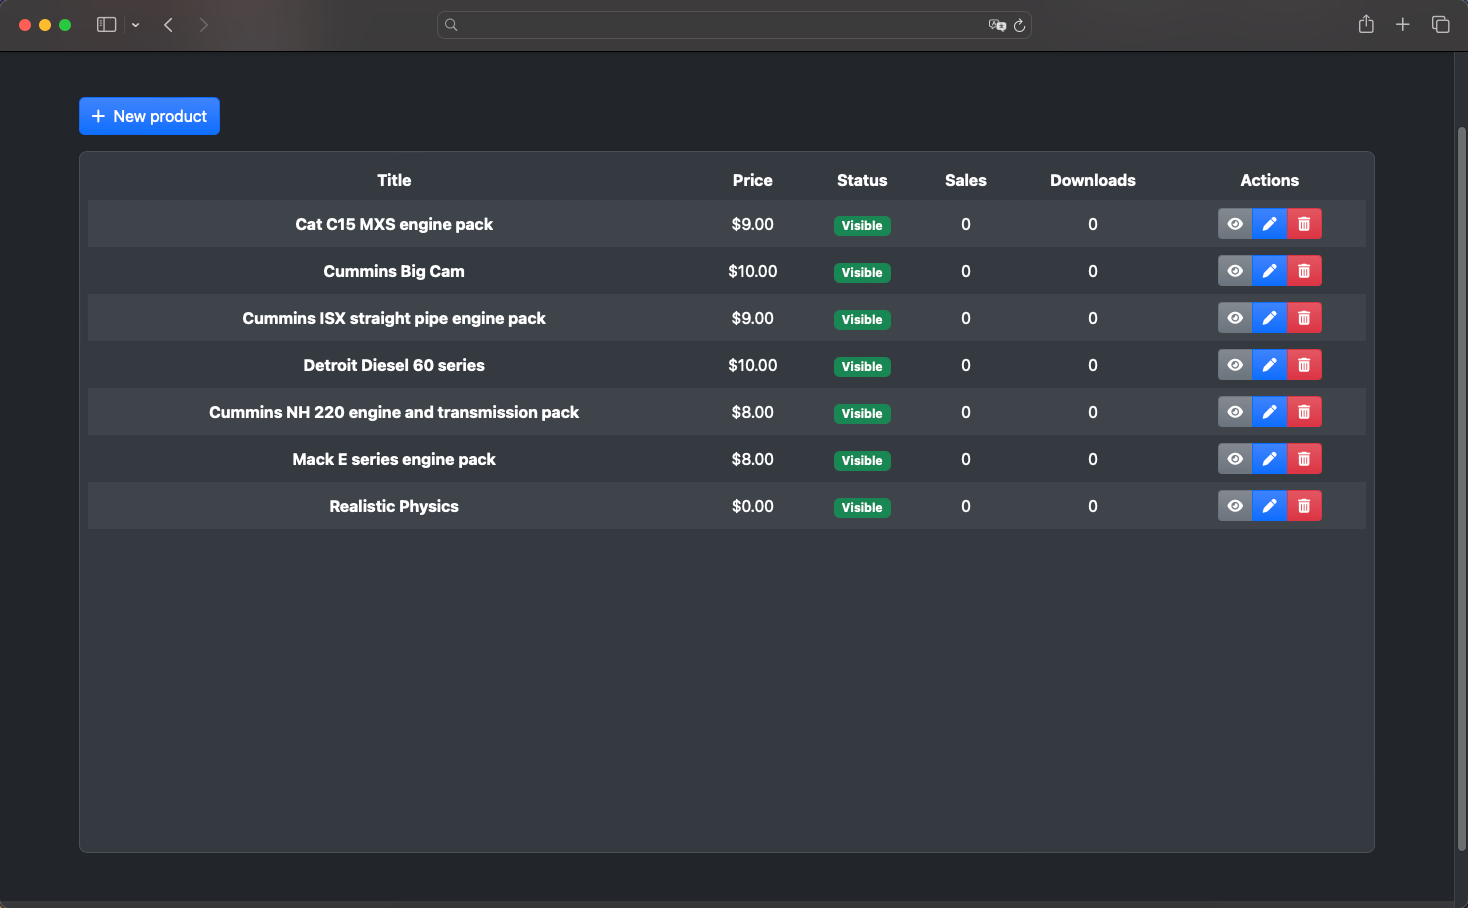Delete the Cummins Big Cam product
The image size is (1468, 908).
click(x=1304, y=271)
